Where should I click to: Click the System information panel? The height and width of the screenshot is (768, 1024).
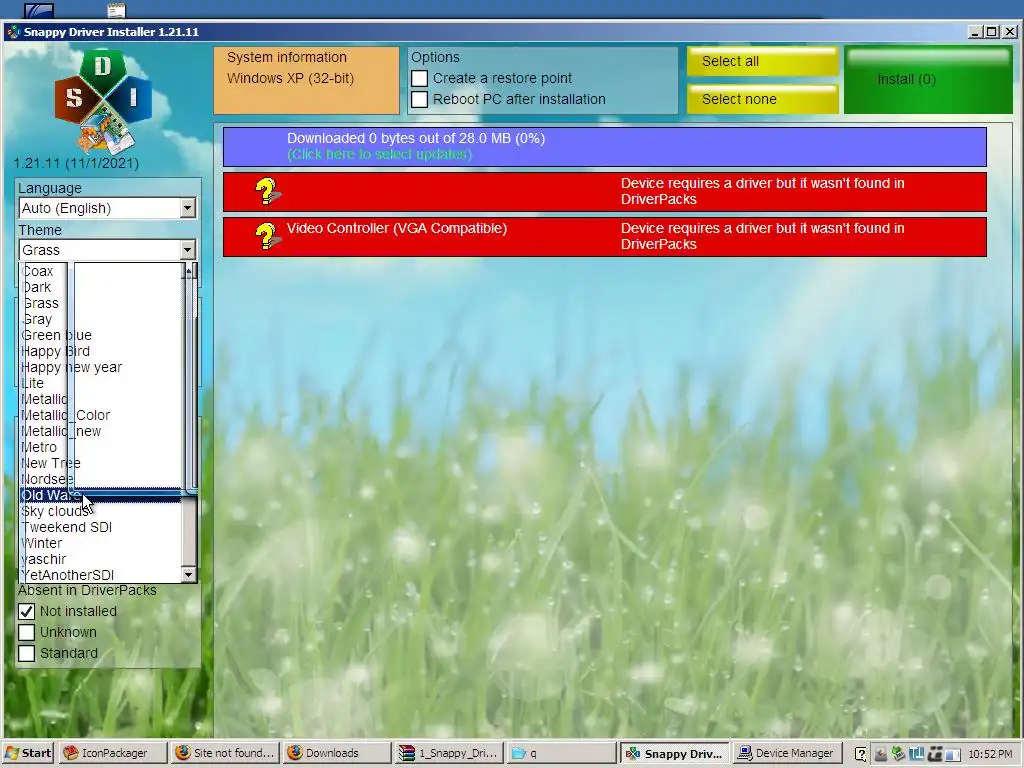[x=306, y=80]
